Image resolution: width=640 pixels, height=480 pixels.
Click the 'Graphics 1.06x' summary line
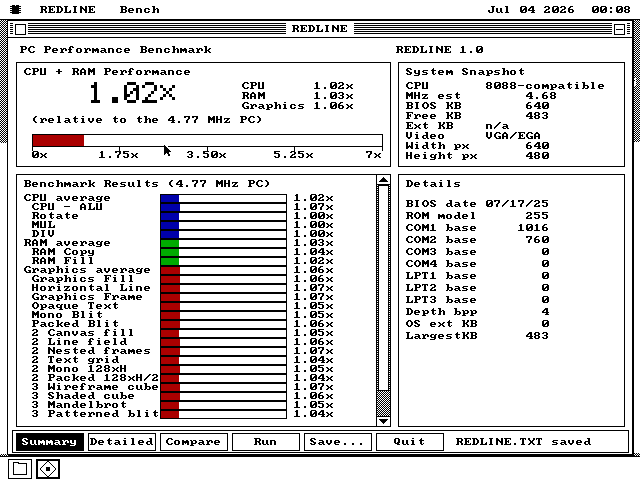(x=298, y=106)
